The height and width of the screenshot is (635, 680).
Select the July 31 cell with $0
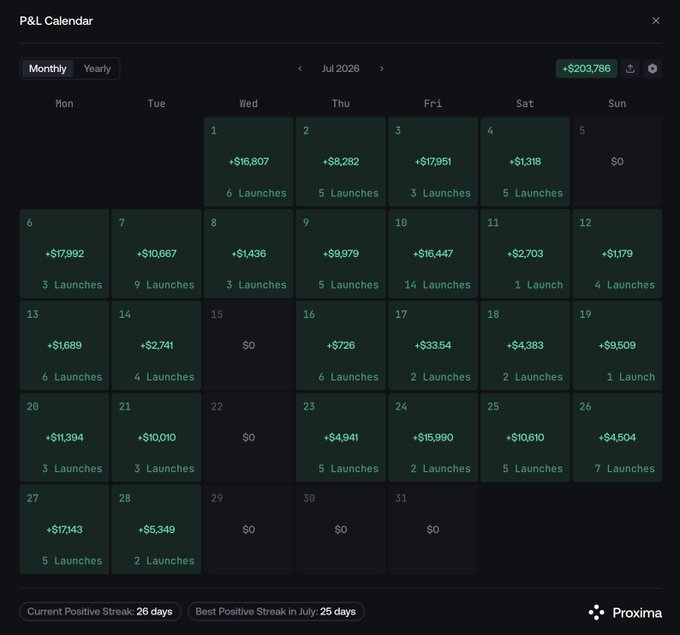pyautogui.click(x=433, y=530)
